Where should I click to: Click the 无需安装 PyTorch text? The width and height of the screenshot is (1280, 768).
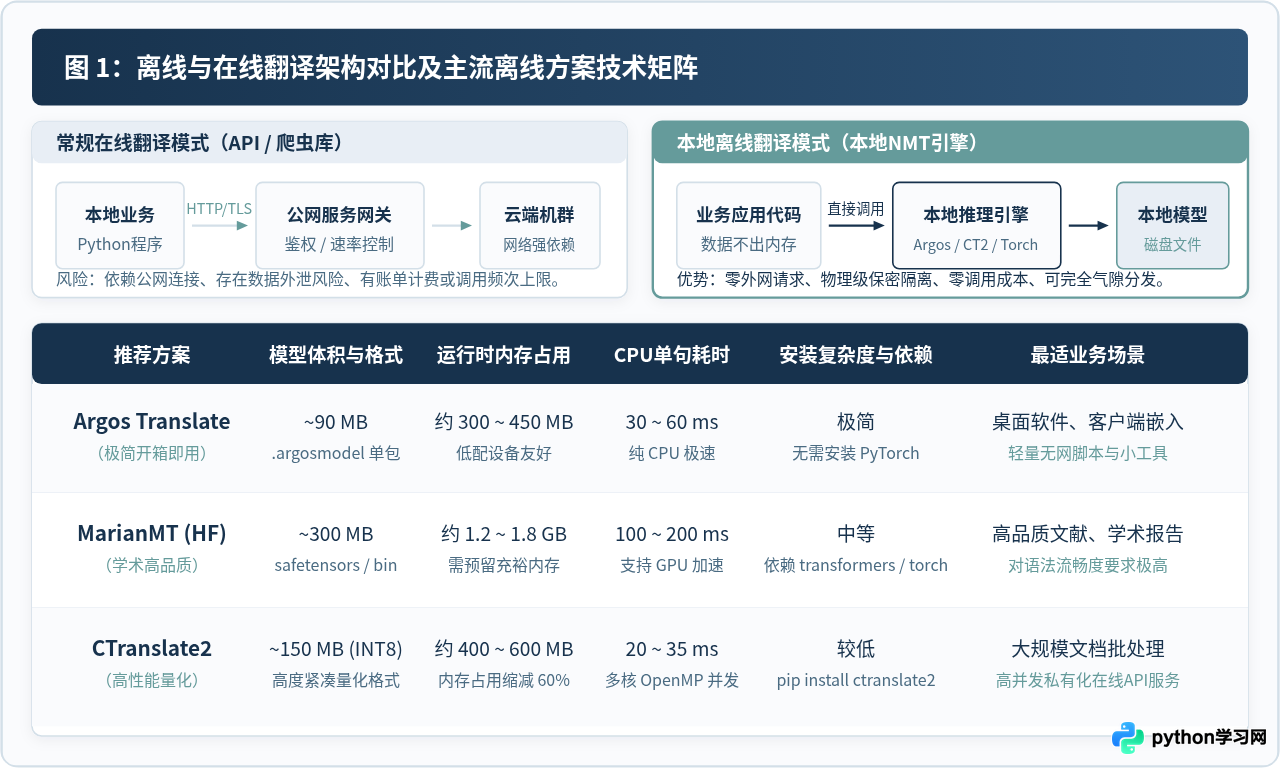click(856, 453)
